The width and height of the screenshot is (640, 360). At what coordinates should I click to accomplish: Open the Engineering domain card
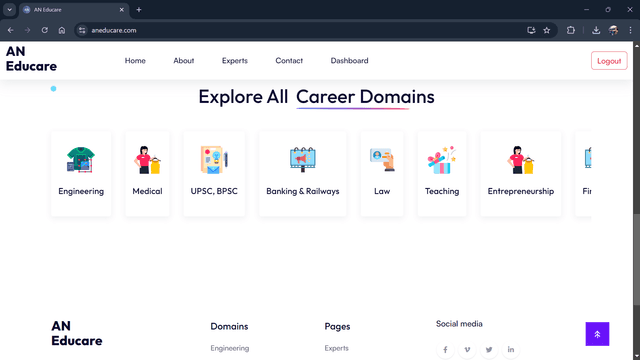81,173
